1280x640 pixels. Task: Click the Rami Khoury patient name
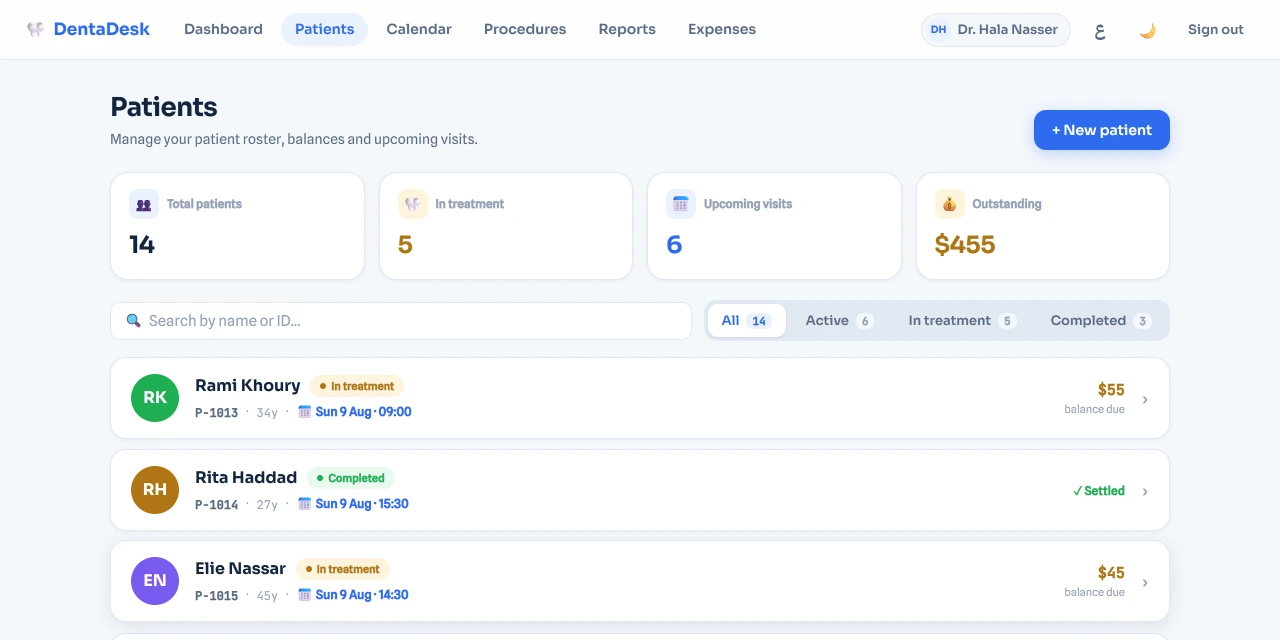[x=248, y=386]
